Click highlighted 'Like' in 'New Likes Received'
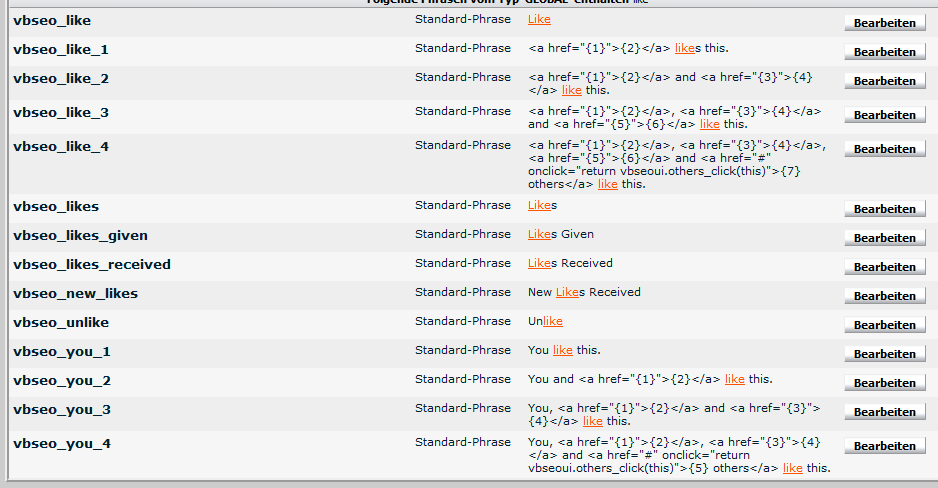Screen dimensions: 938x488 point(567,292)
